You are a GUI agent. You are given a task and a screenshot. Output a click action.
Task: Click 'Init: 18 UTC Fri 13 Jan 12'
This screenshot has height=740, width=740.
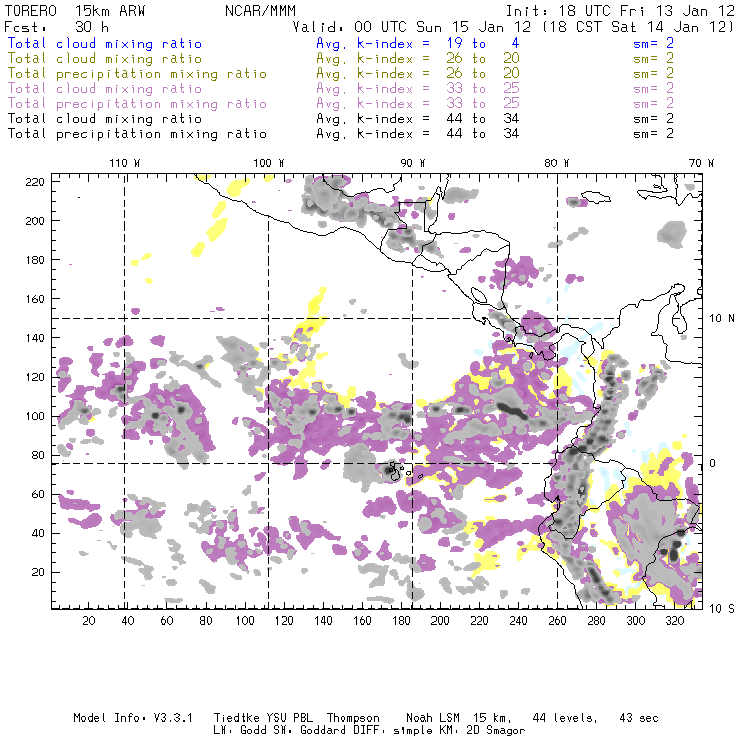[x=620, y=11]
